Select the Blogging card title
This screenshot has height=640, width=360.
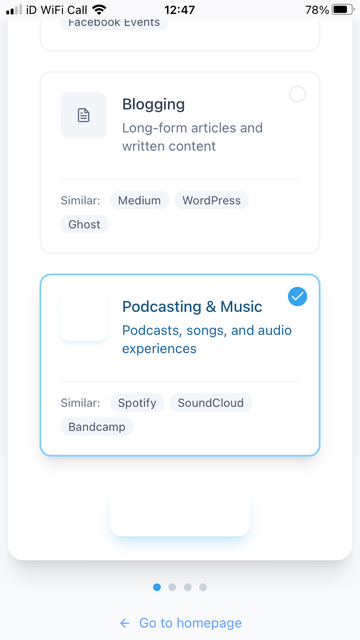tap(153, 104)
